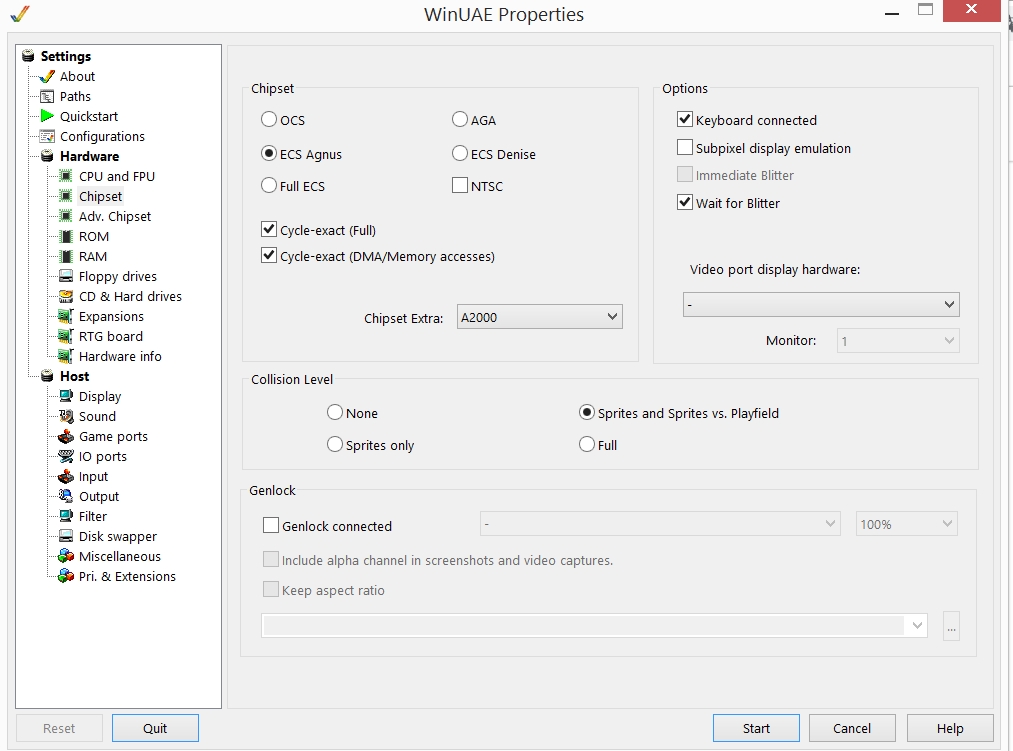Click the Filter icon
The height and width of the screenshot is (751, 1013).
click(65, 516)
